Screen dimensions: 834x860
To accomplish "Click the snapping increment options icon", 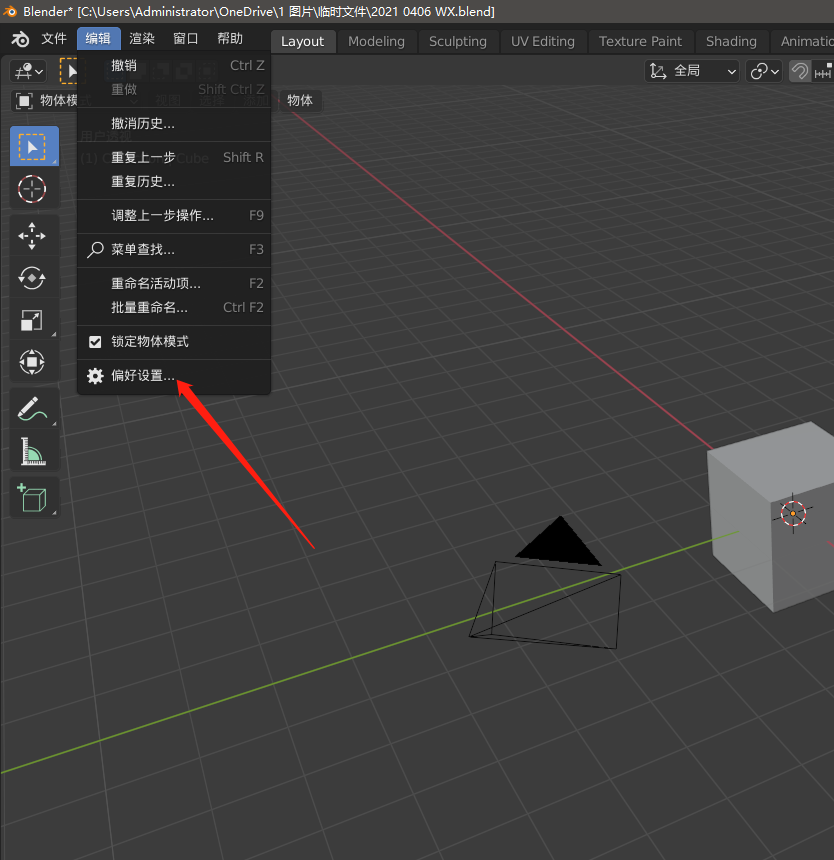I will click(x=823, y=71).
